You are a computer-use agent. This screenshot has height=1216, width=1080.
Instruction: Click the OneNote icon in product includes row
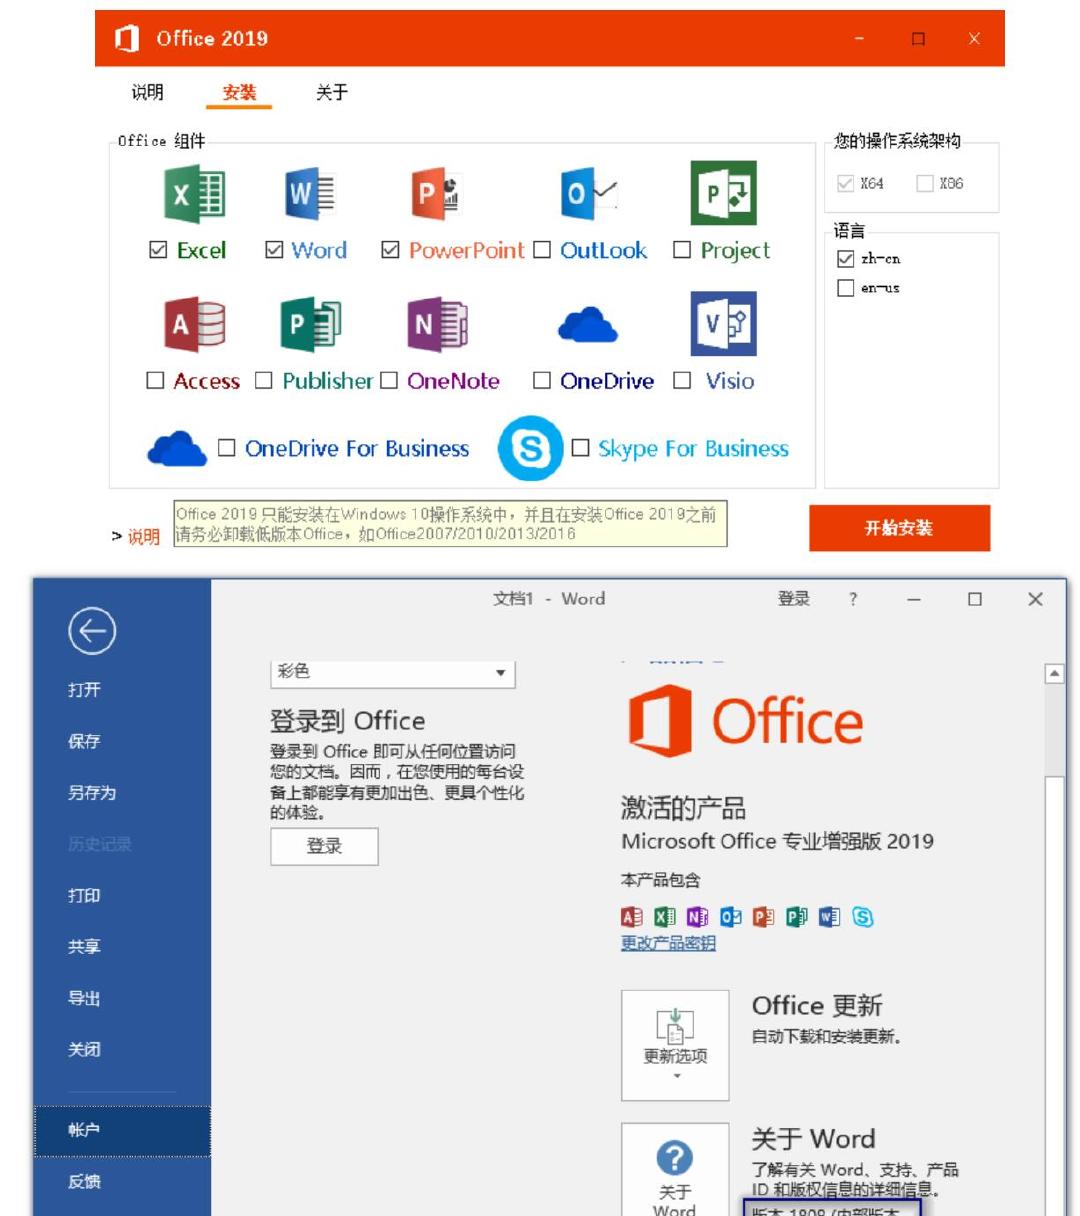point(697,917)
